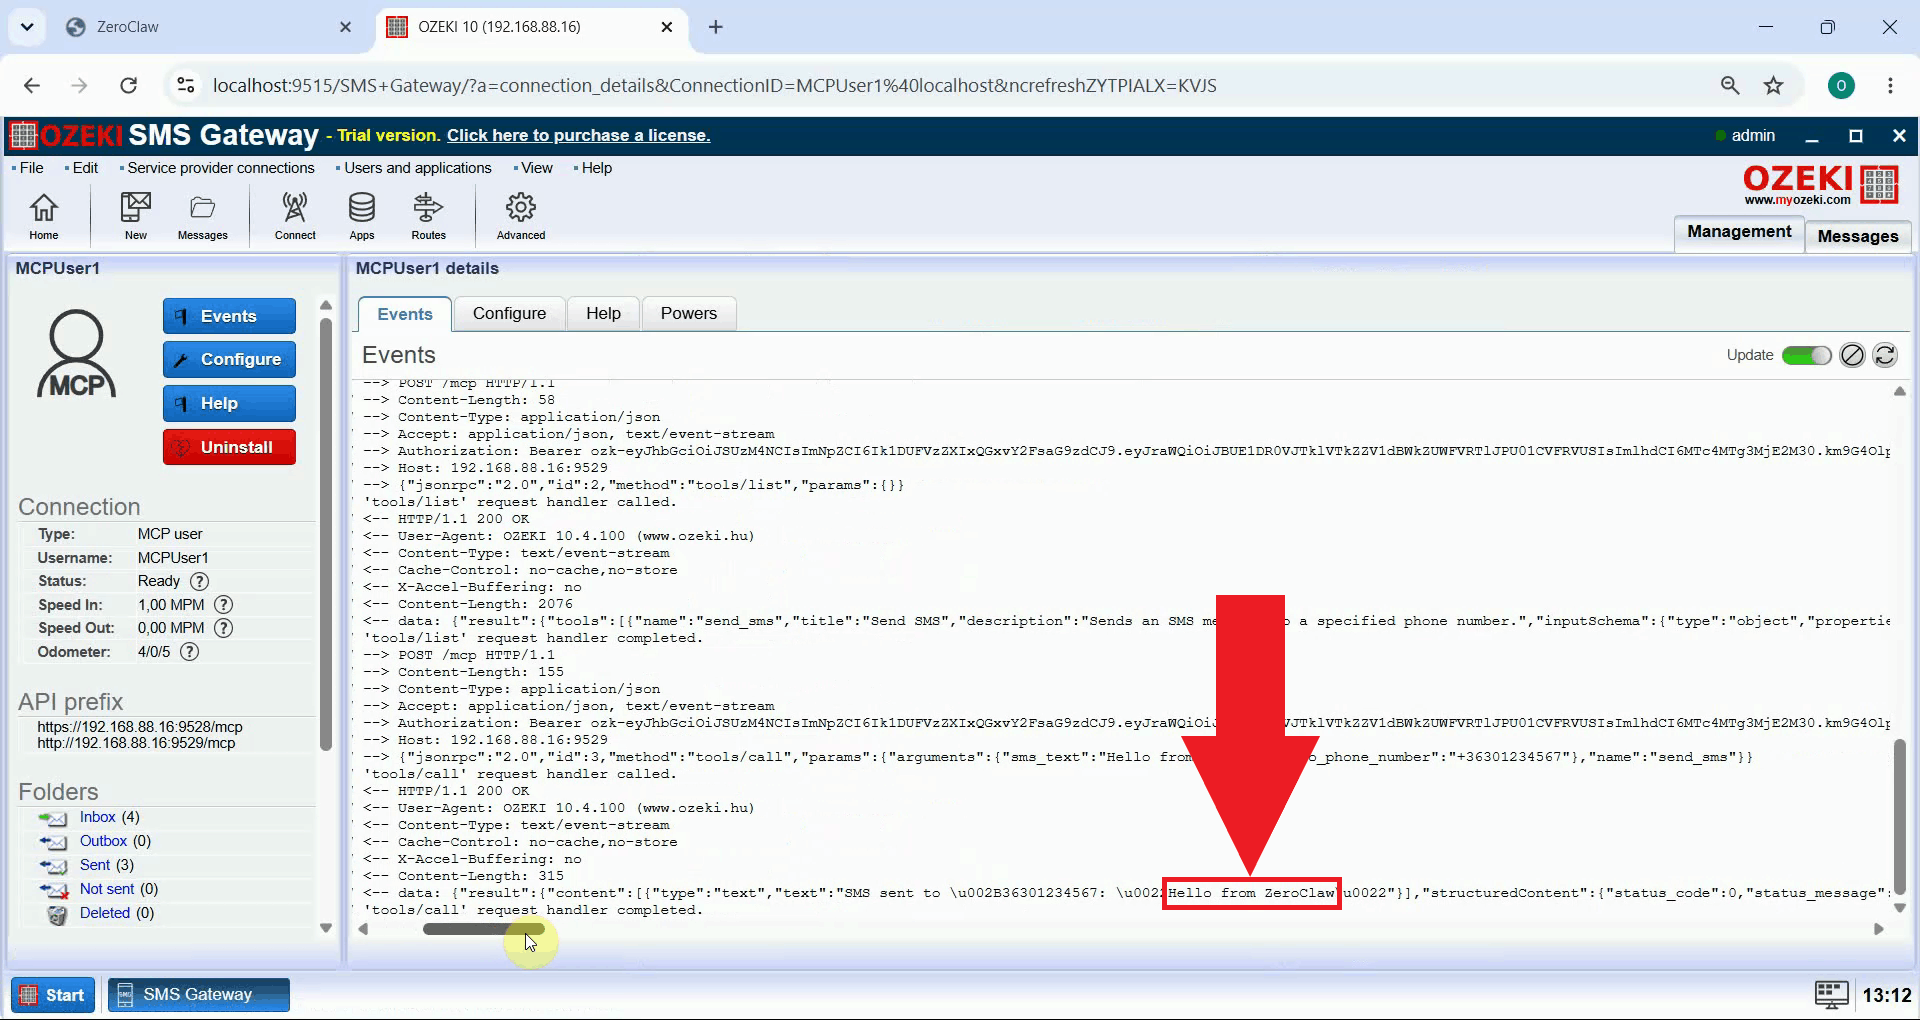Click the events log scroll-right arrow
Screen dimensions: 1920x1020
(x=1879, y=929)
